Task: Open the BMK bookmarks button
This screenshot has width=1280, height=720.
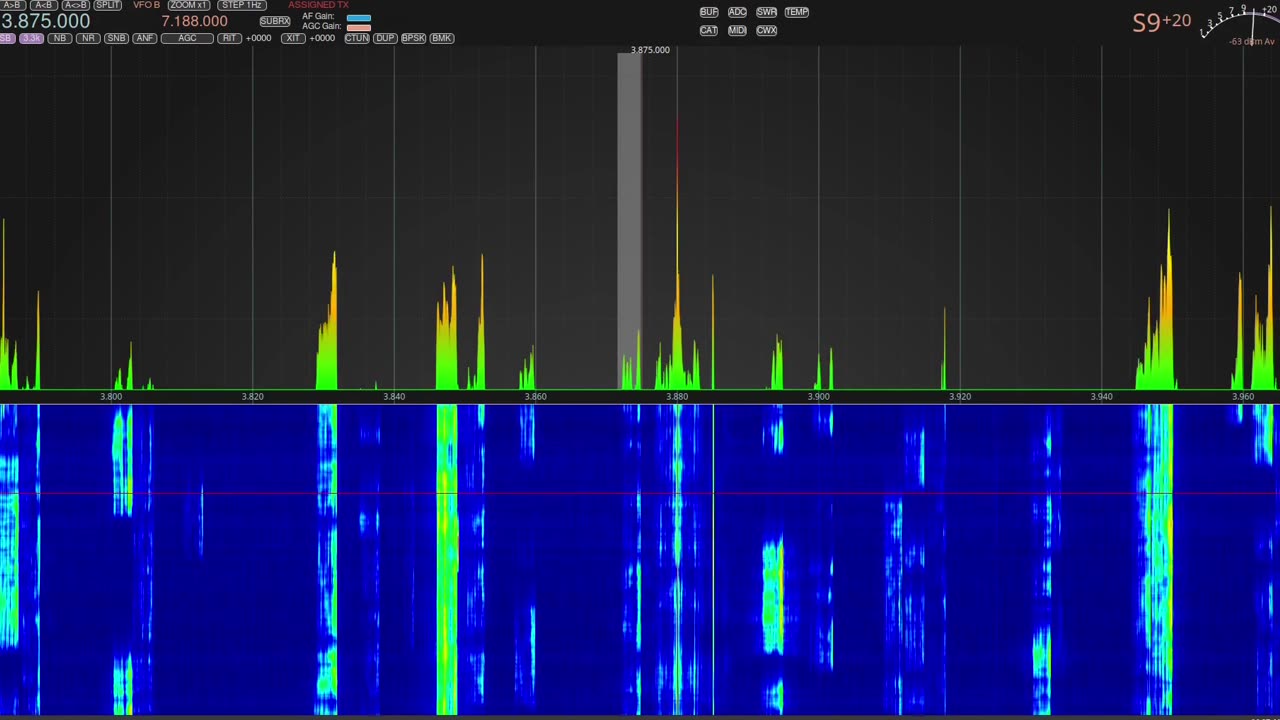Action: pos(442,38)
